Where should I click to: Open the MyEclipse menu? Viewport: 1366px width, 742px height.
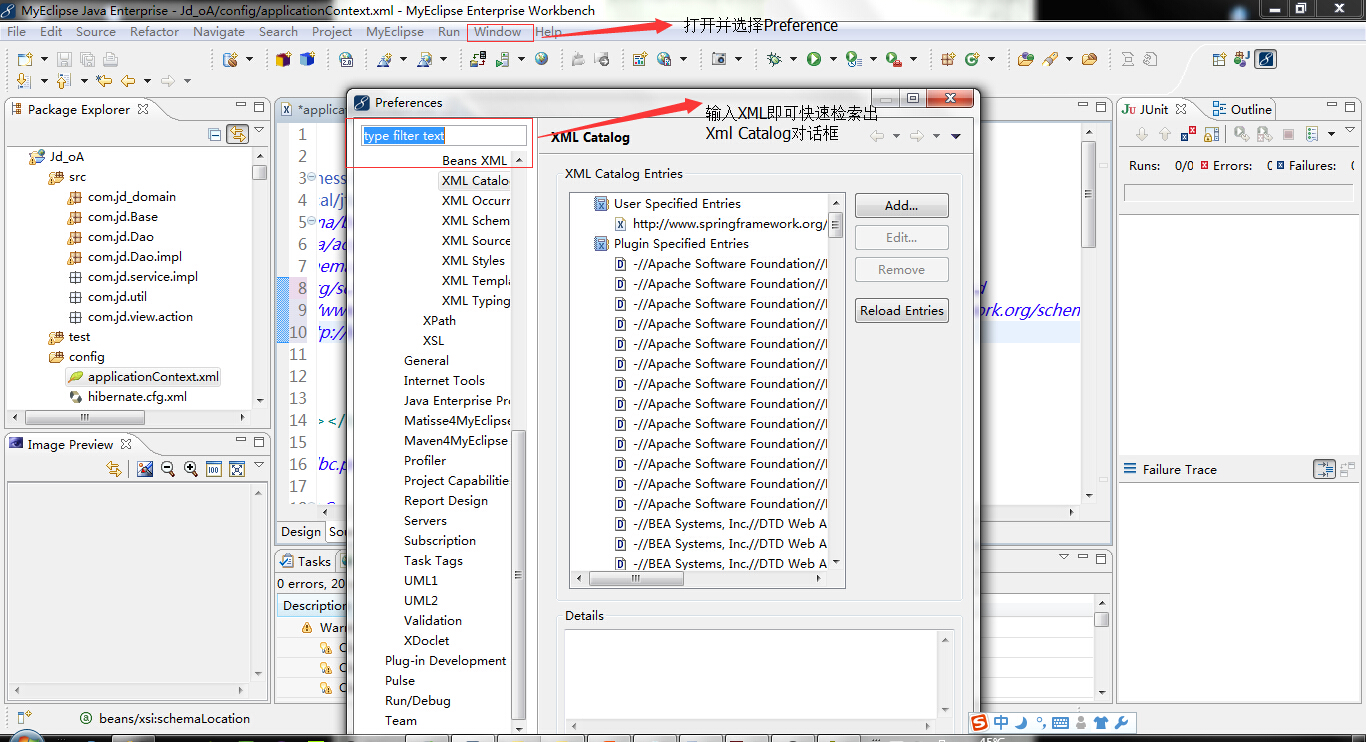pyautogui.click(x=395, y=32)
